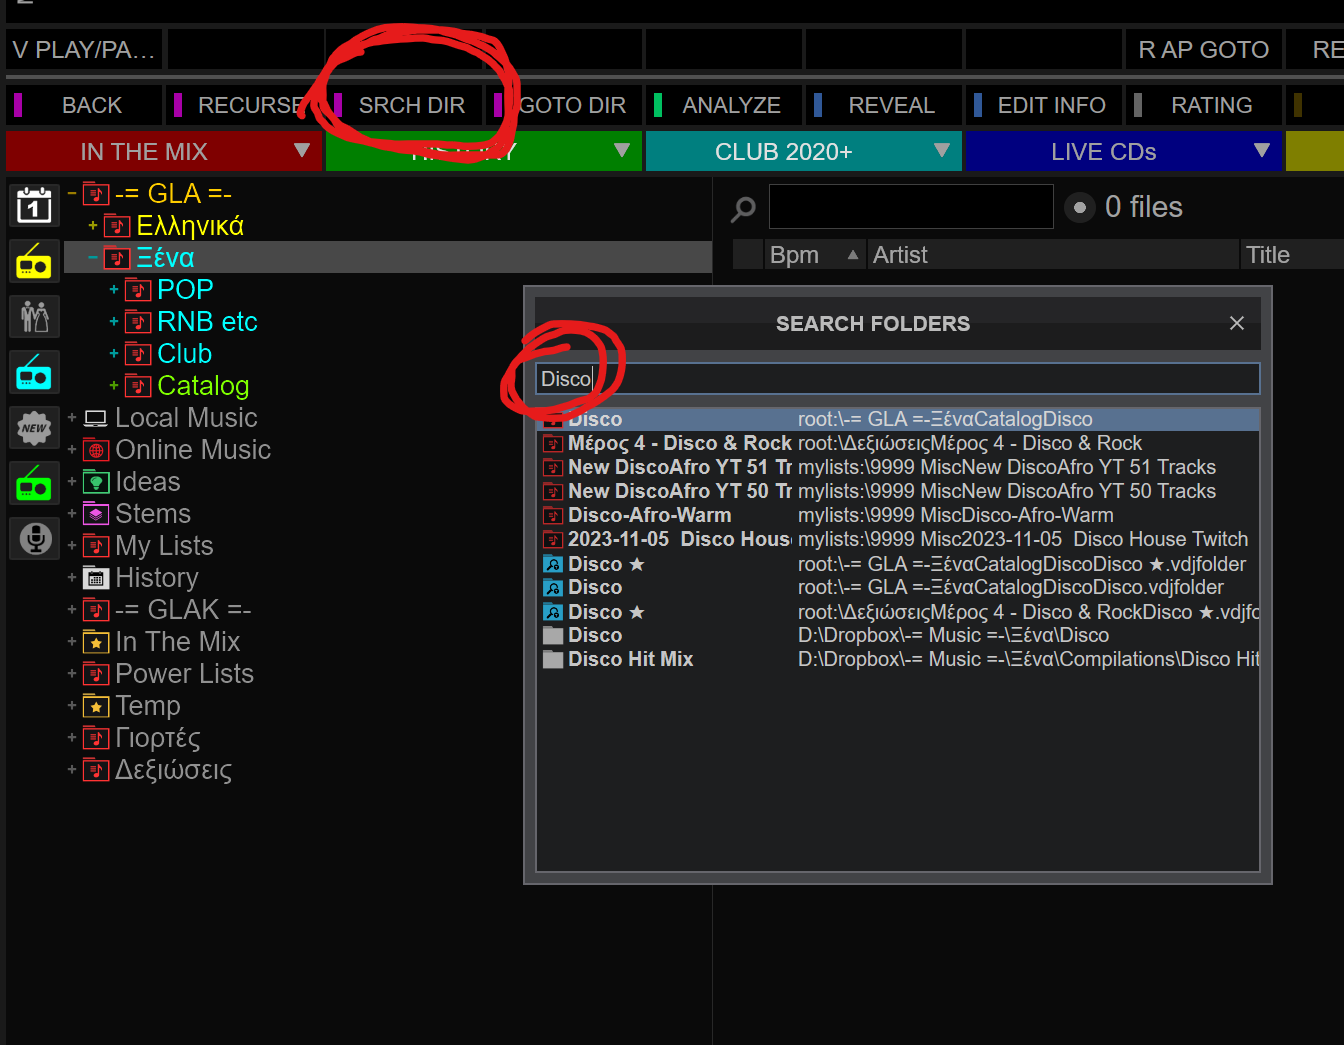This screenshot has width=1344, height=1045.
Task: Click the microphone sidebar icon
Action: click(x=35, y=539)
